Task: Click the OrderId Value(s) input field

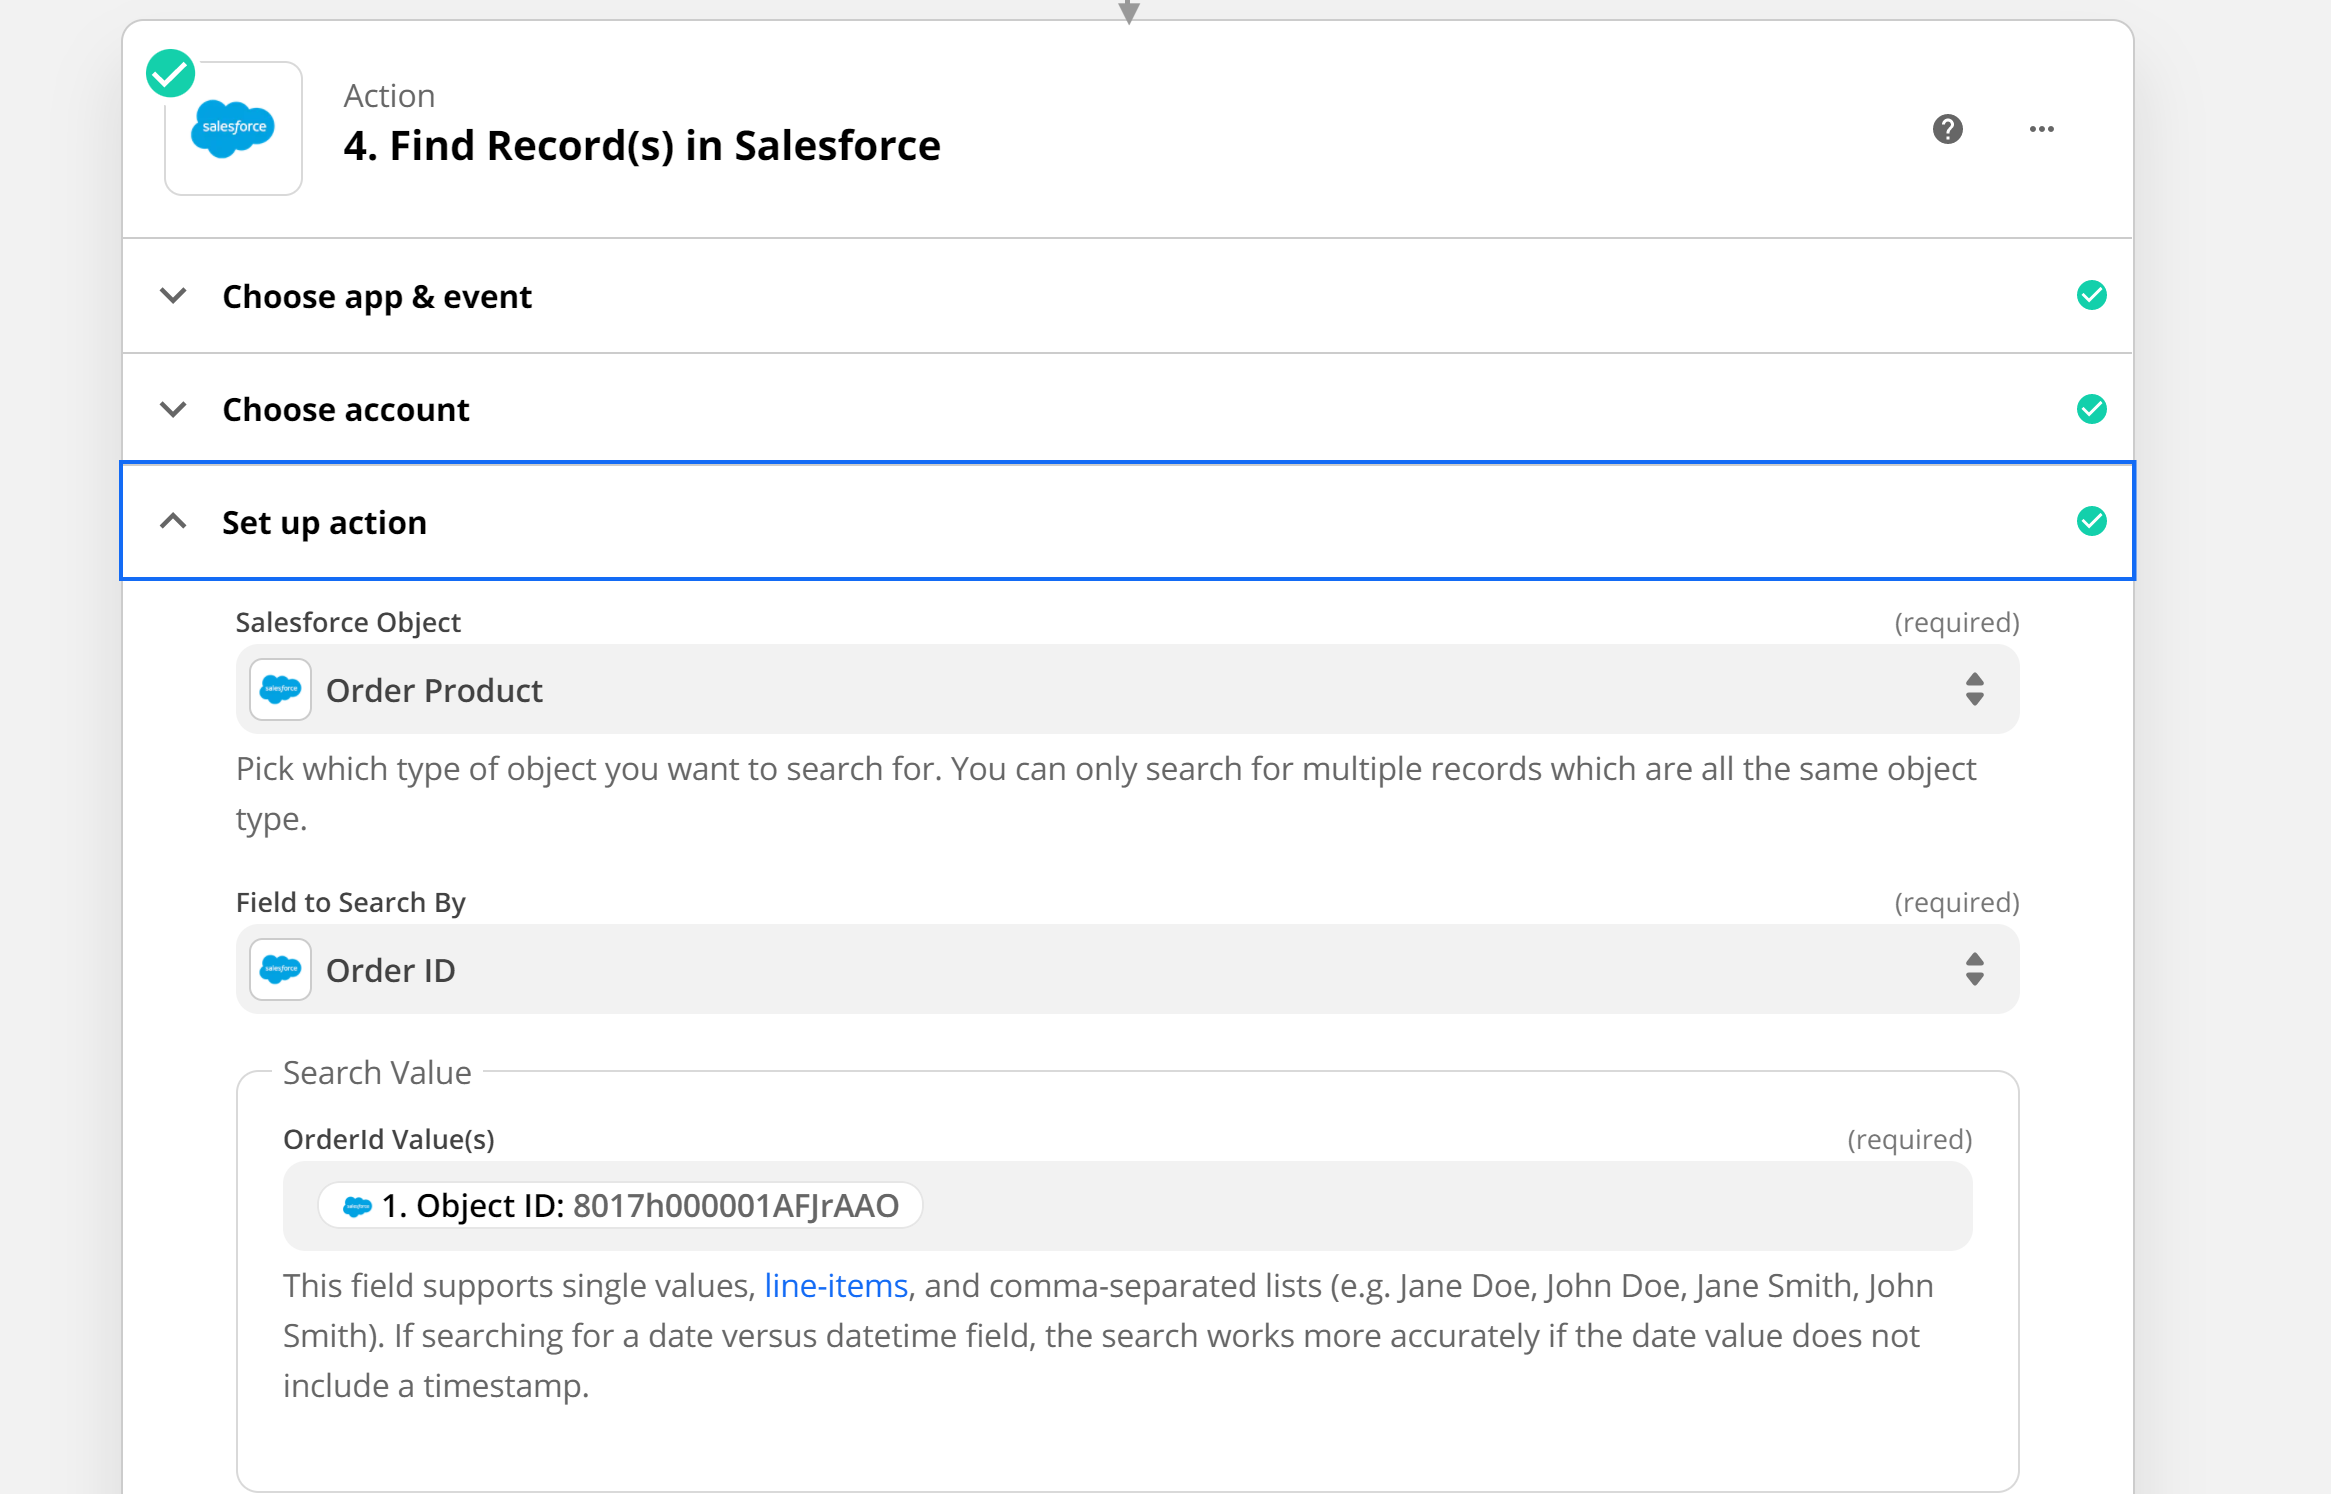Action: pyautogui.click(x=1127, y=1206)
